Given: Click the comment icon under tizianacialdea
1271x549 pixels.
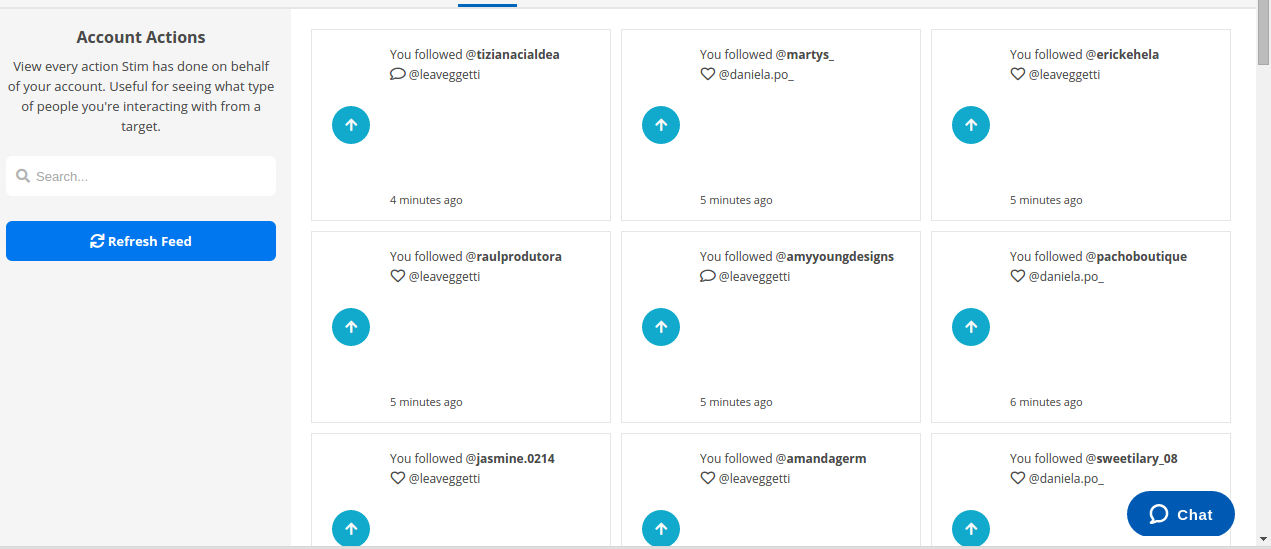Looking at the screenshot, I should [x=398, y=74].
